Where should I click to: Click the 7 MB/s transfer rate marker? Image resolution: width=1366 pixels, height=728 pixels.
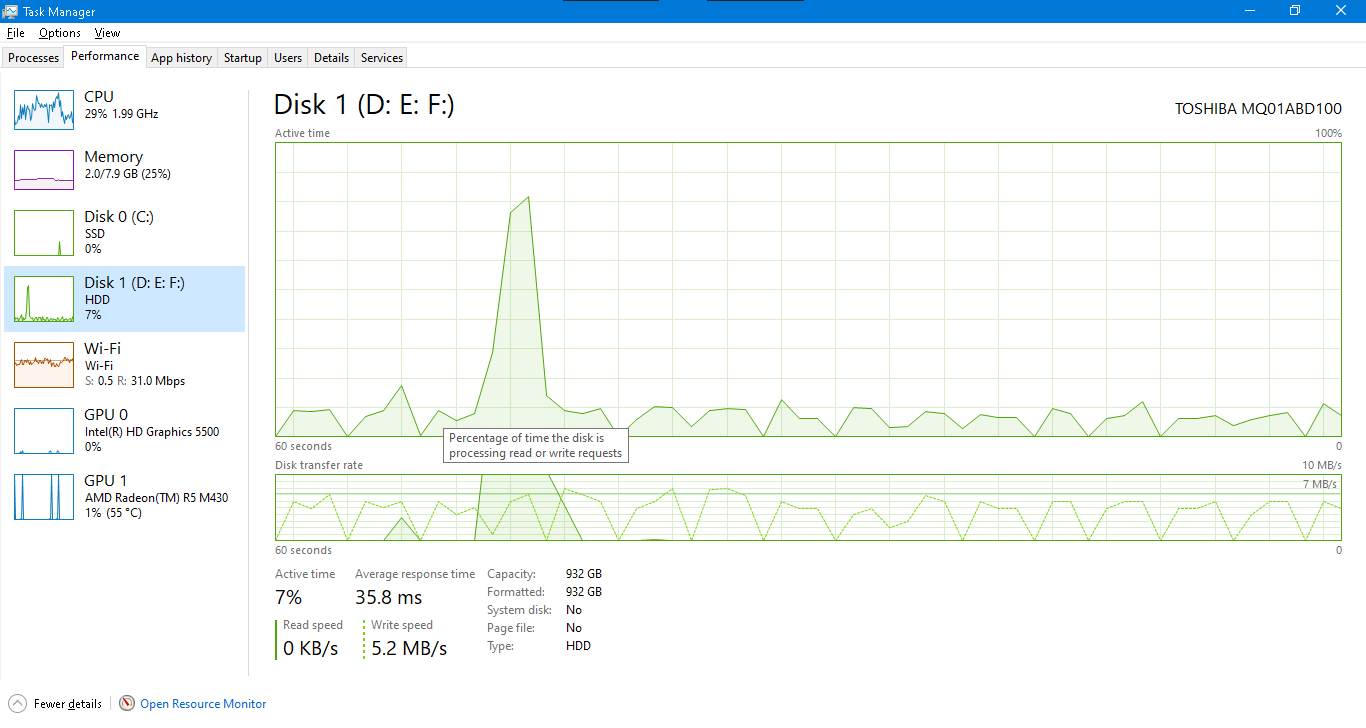click(1320, 484)
